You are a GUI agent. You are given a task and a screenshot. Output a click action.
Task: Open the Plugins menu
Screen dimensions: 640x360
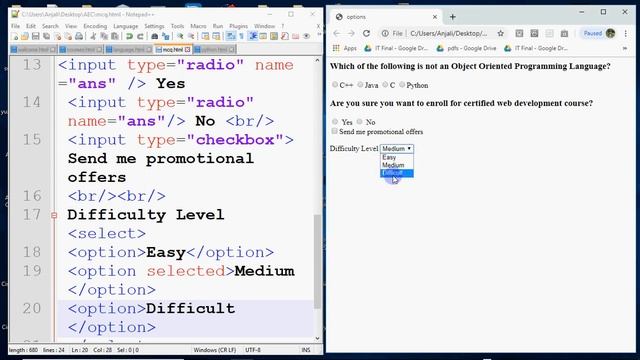coord(238,26)
